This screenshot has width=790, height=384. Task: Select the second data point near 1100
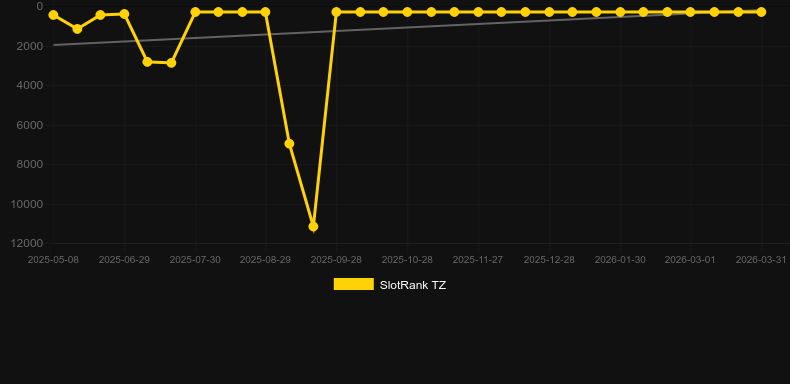pyautogui.click(x=77, y=29)
